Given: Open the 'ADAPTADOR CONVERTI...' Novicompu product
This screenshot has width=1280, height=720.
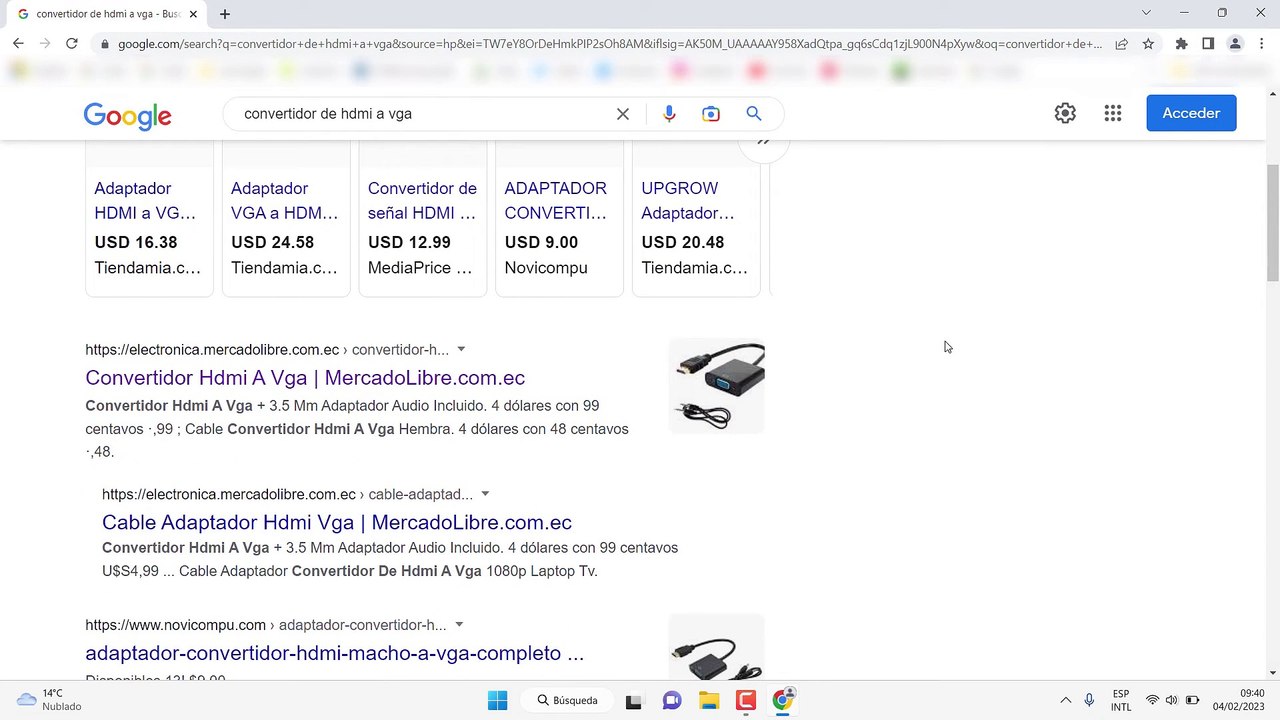Looking at the screenshot, I should 559,220.
